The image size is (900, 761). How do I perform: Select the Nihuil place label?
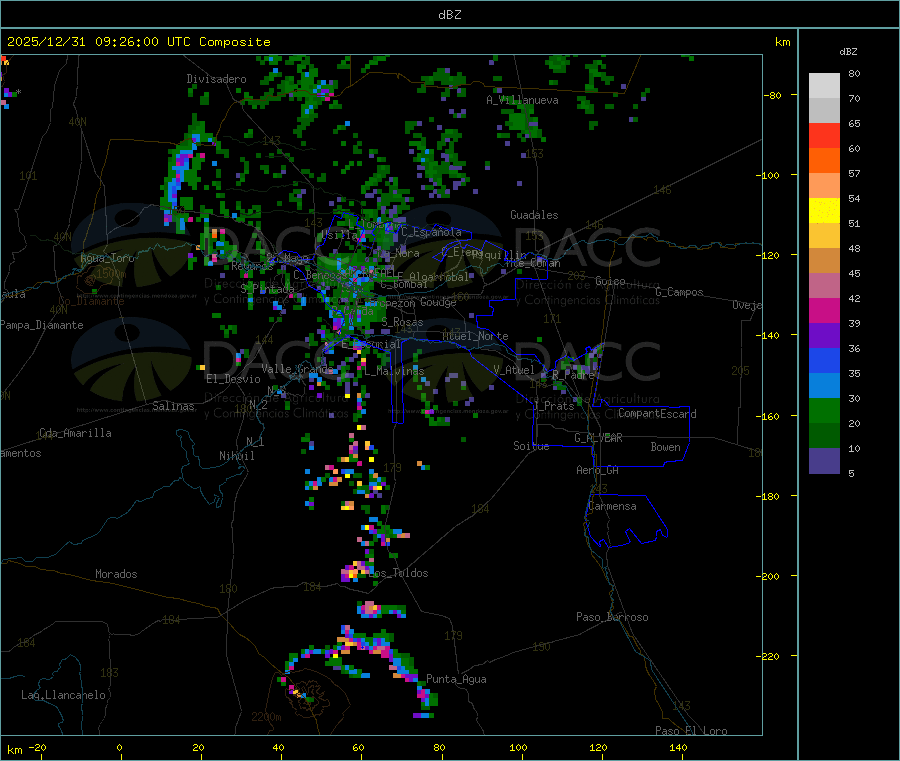236,456
